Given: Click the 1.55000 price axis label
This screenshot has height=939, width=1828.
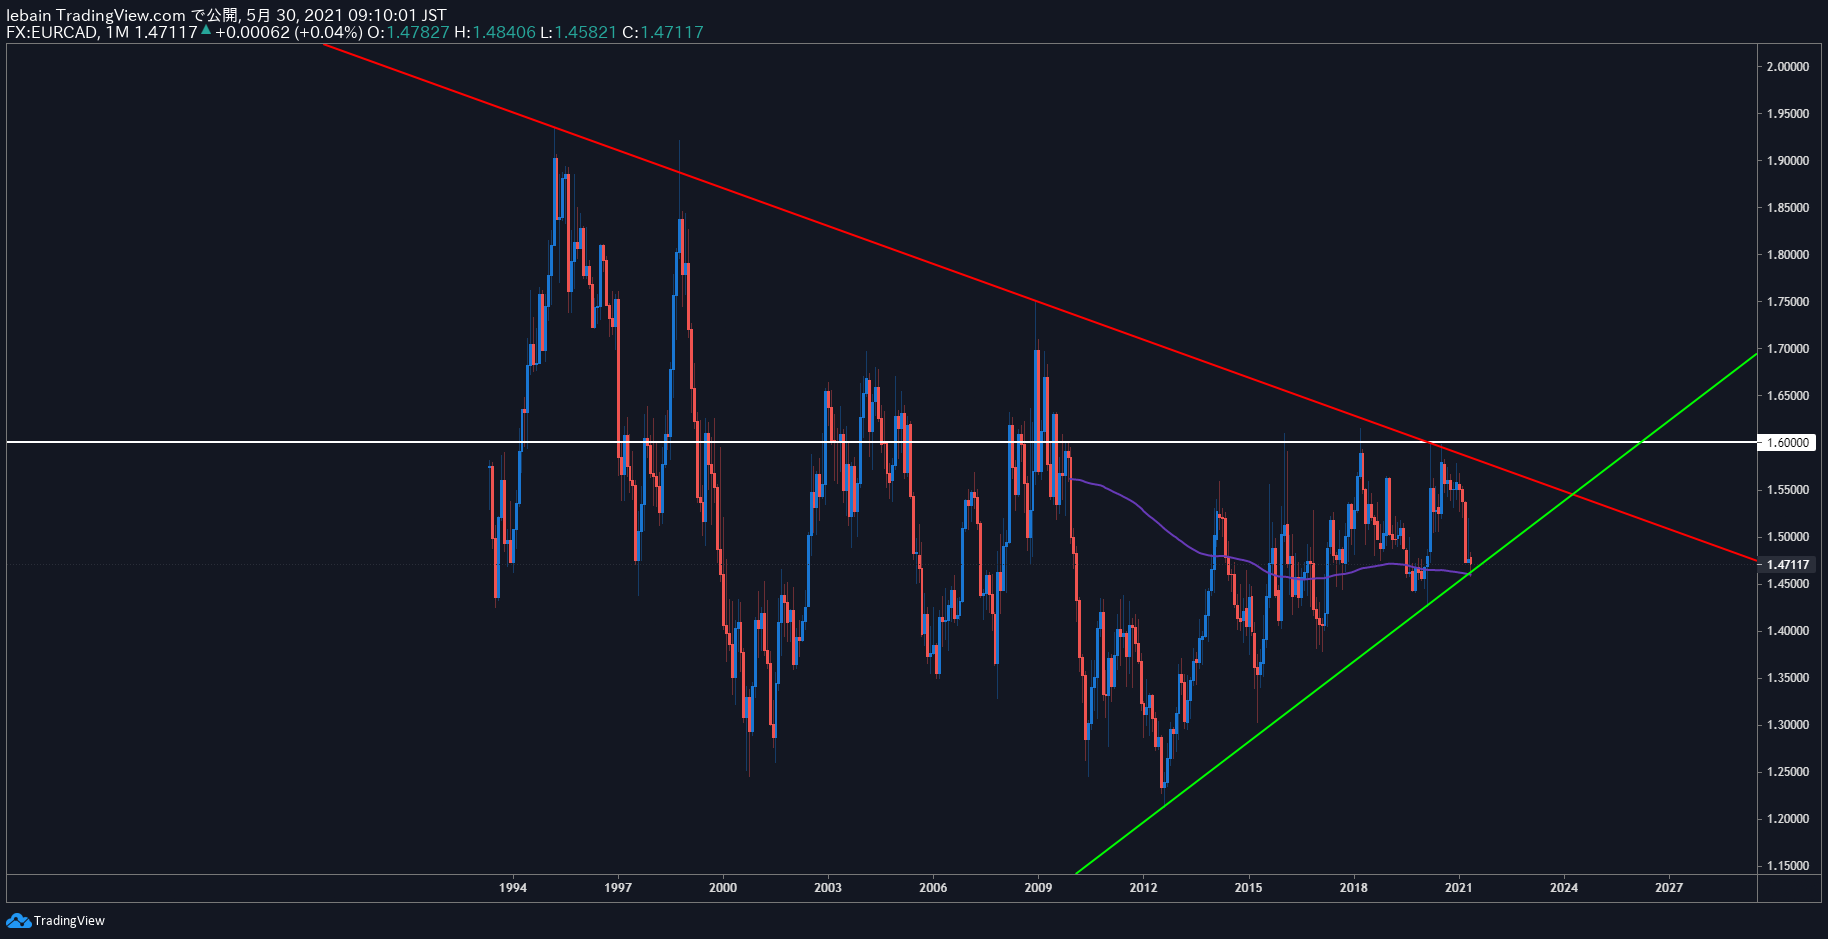Looking at the screenshot, I should 1788,490.
